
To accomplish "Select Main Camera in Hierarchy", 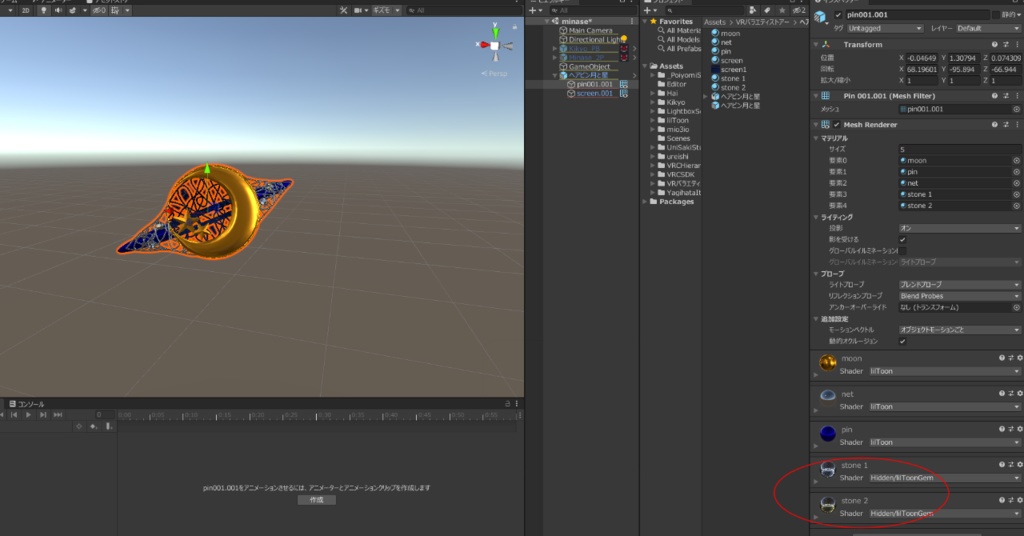I will (590, 31).
